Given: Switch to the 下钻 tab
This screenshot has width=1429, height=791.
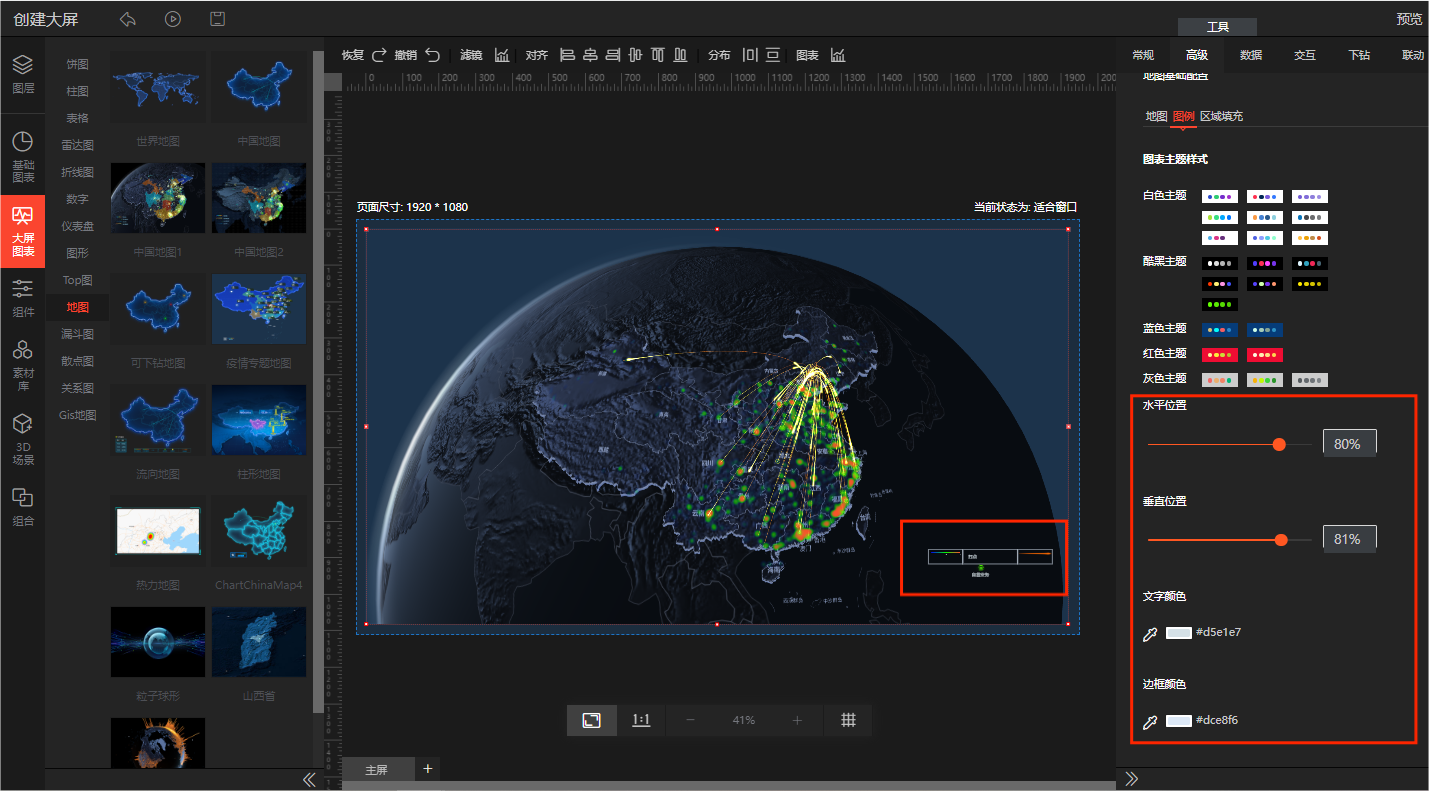Looking at the screenshot, I should (1359, 55).
